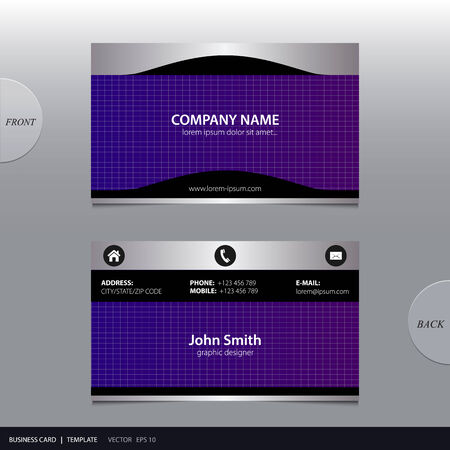450x450 pixels.
Task: Click the lorem@ipsum.com email address
Action: click(x=322, y=292)
